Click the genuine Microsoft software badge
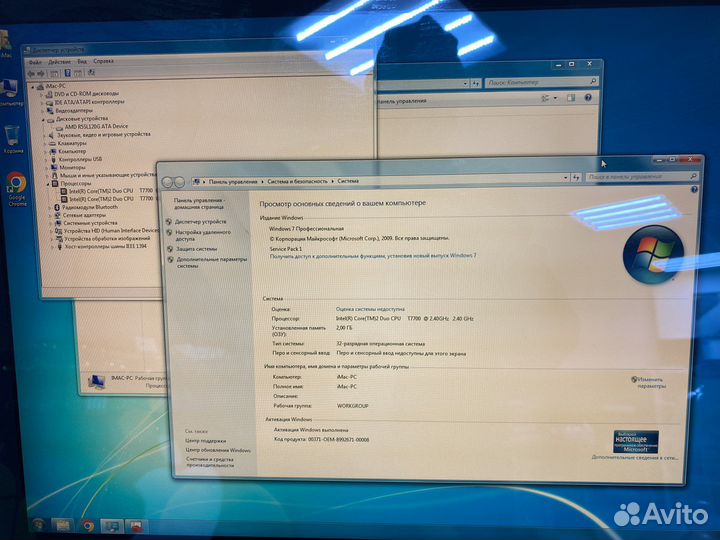Viewport: 720px width, 540px height. coord(636,442)
